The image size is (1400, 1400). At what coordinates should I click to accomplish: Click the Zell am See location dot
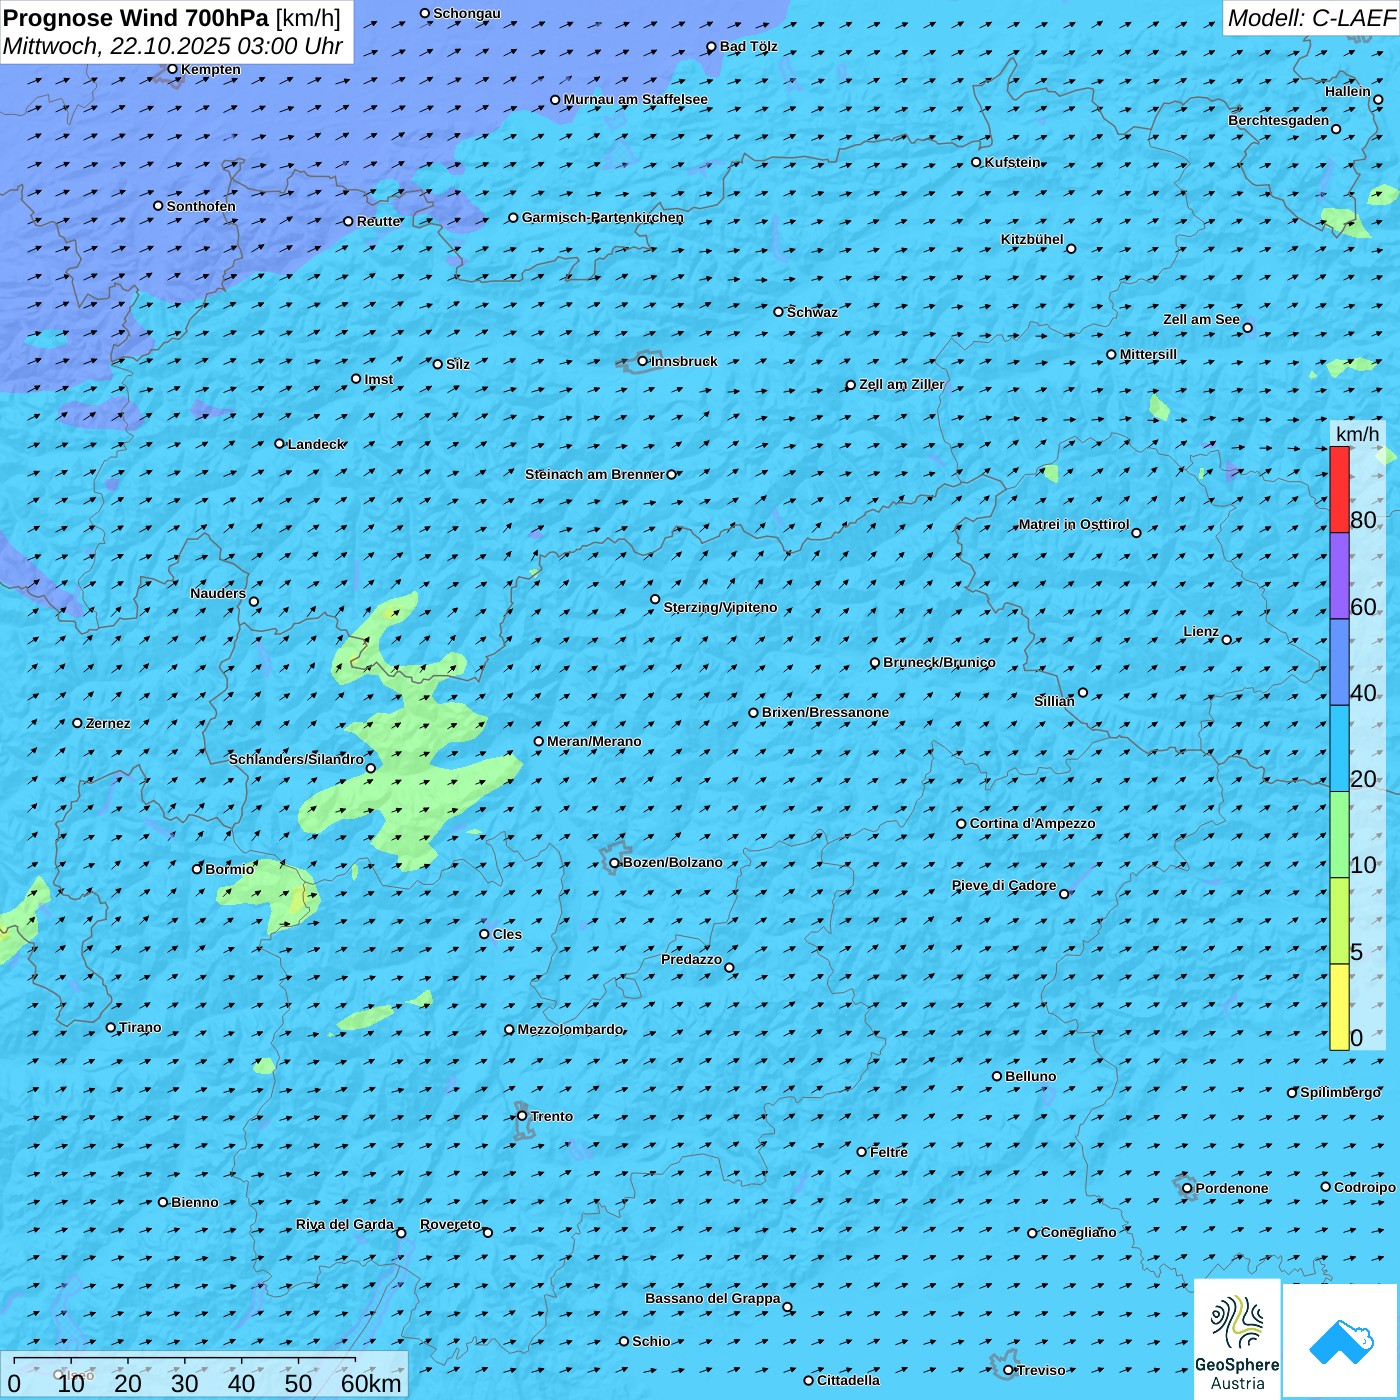click(x=1248, y=328)
